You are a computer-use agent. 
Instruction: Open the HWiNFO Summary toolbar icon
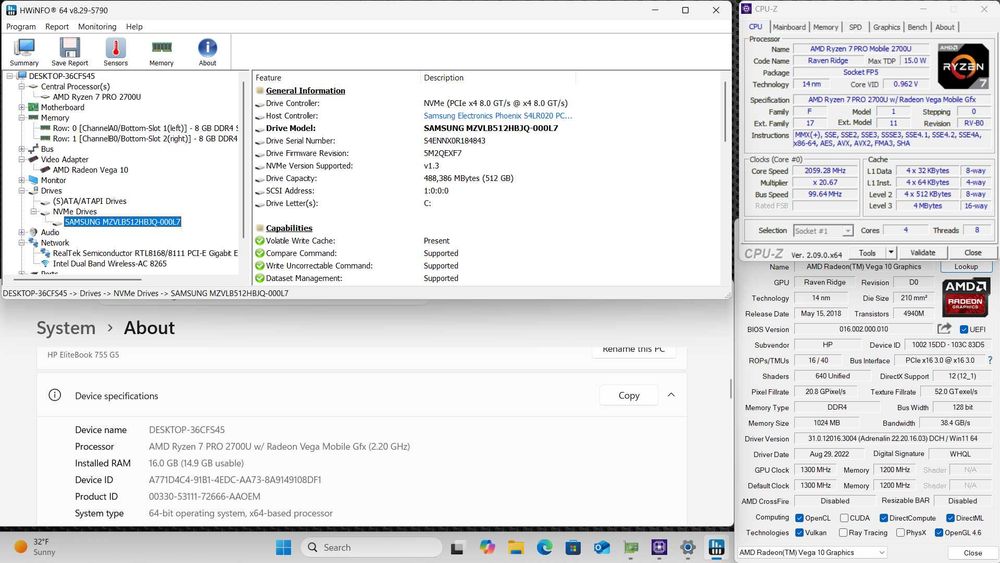pyautogui.click(x=24, y=52)
